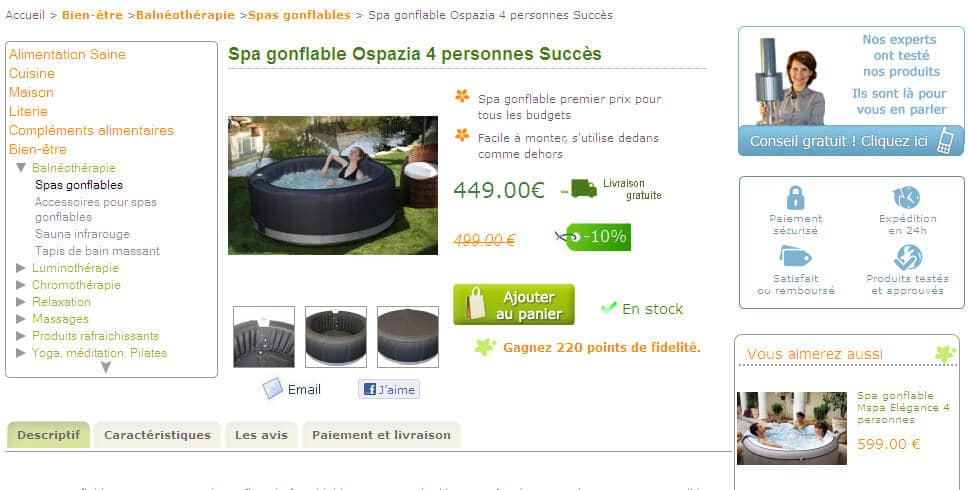Click the Satisfait ou remboursé tag icon
Screen dimensions: 968x490
[795, 256]
